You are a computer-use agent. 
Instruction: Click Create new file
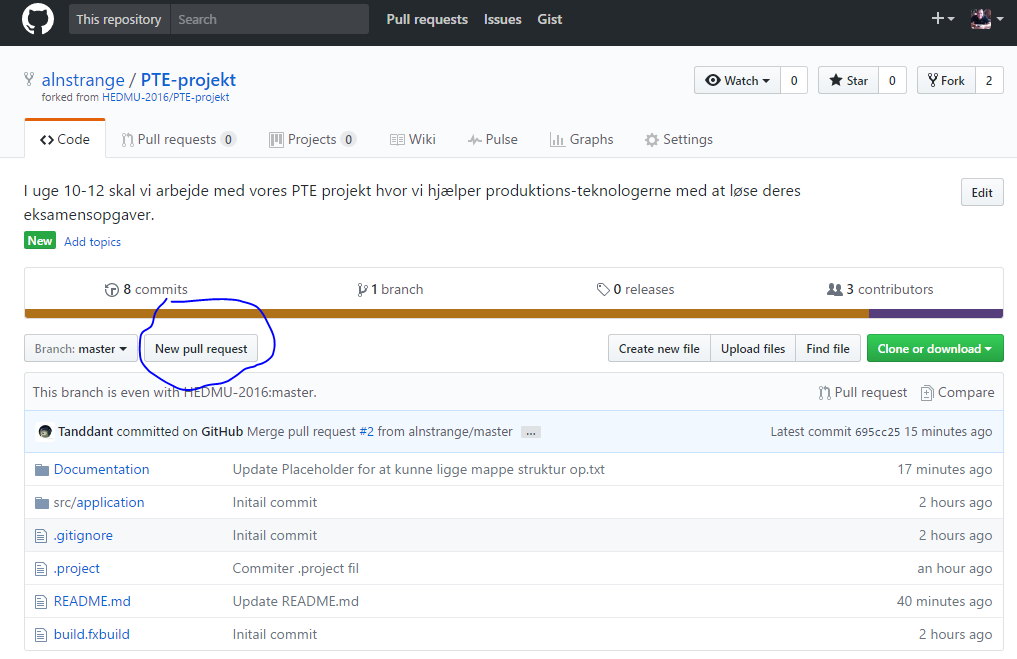point(659,349)
